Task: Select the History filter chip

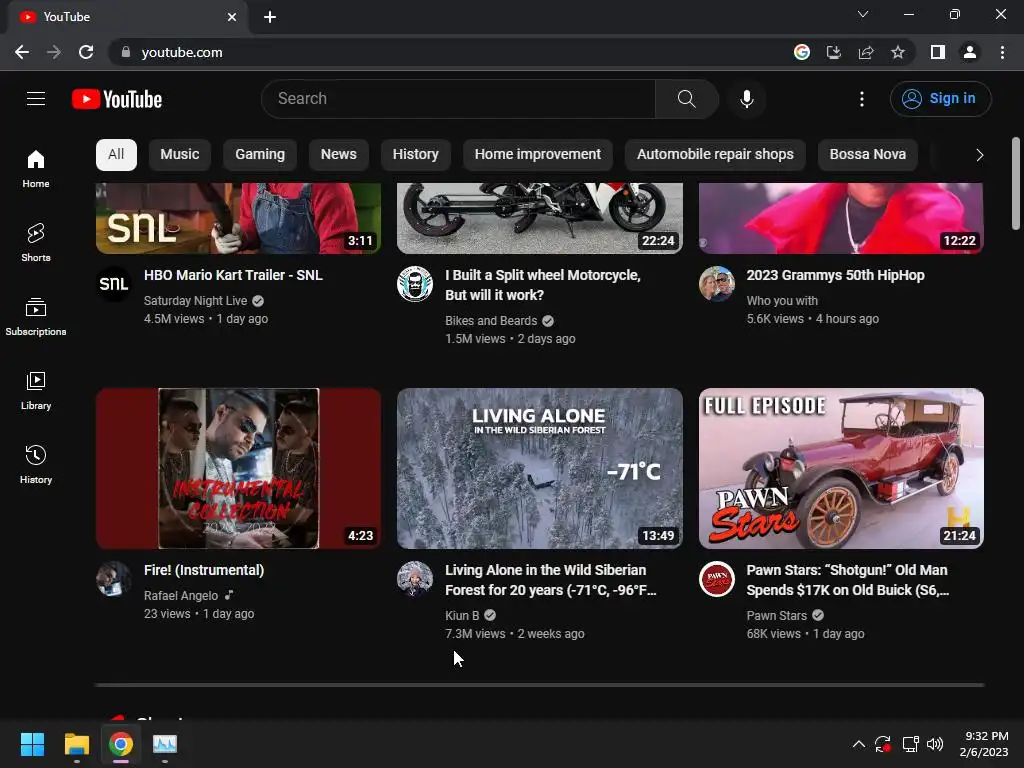Action: tap(415, 155)
